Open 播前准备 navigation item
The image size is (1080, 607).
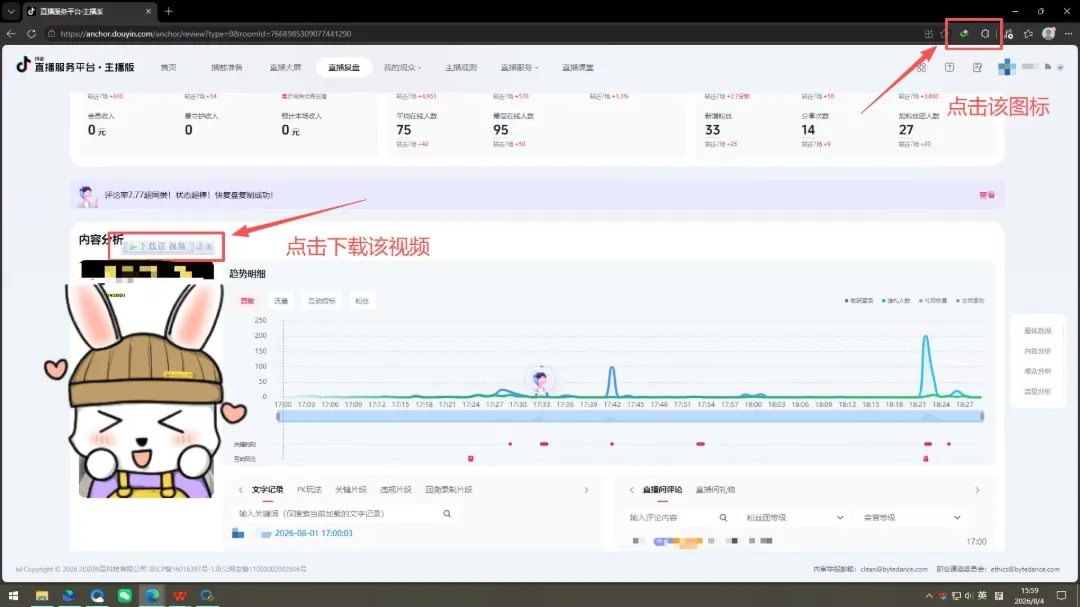[x=227, y=68]
